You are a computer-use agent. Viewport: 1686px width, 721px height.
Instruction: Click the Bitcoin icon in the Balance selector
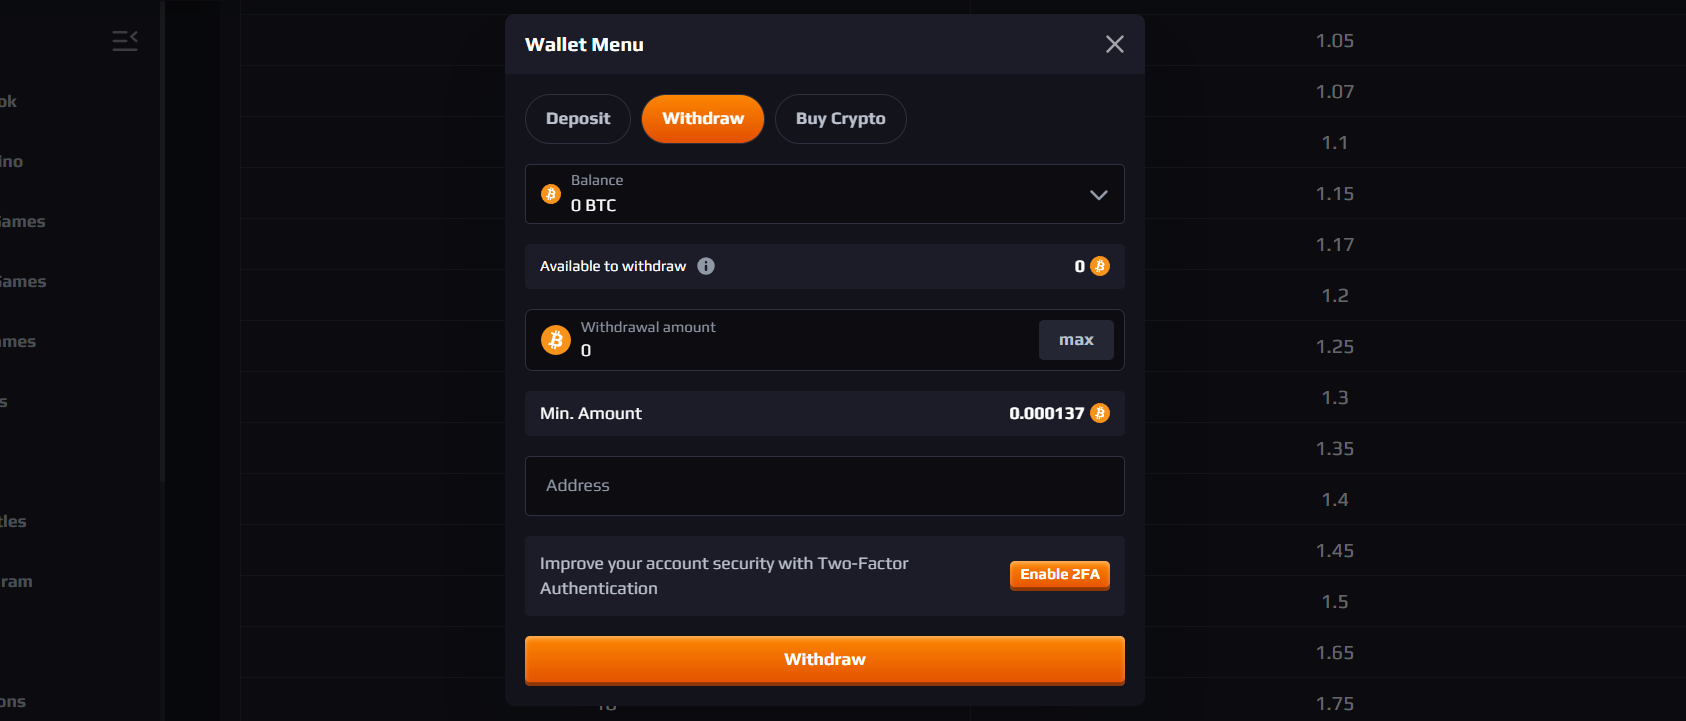point(551,194)
